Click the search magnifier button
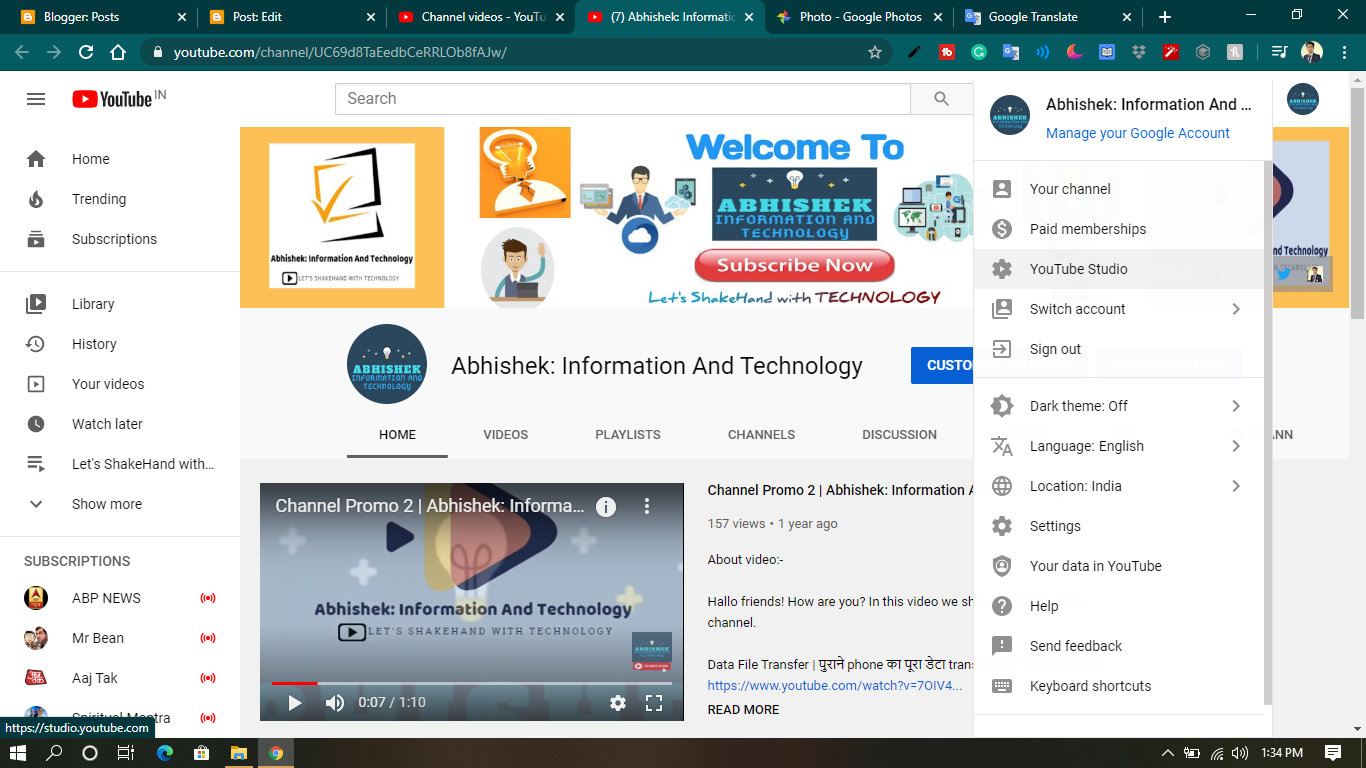Image resolution: width=1366 pixels, height=768 pixels. click(941, 98)
